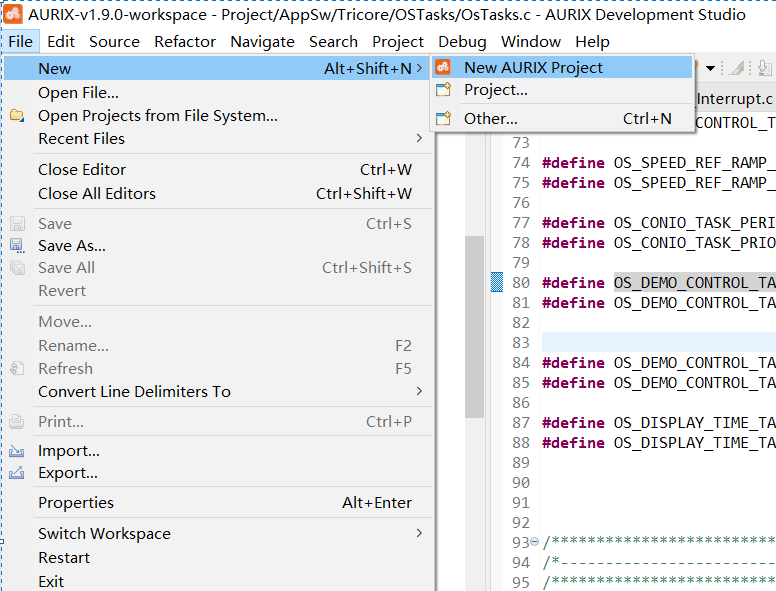Open the Refactor menu
776x591 pixels.
point(185,42)
